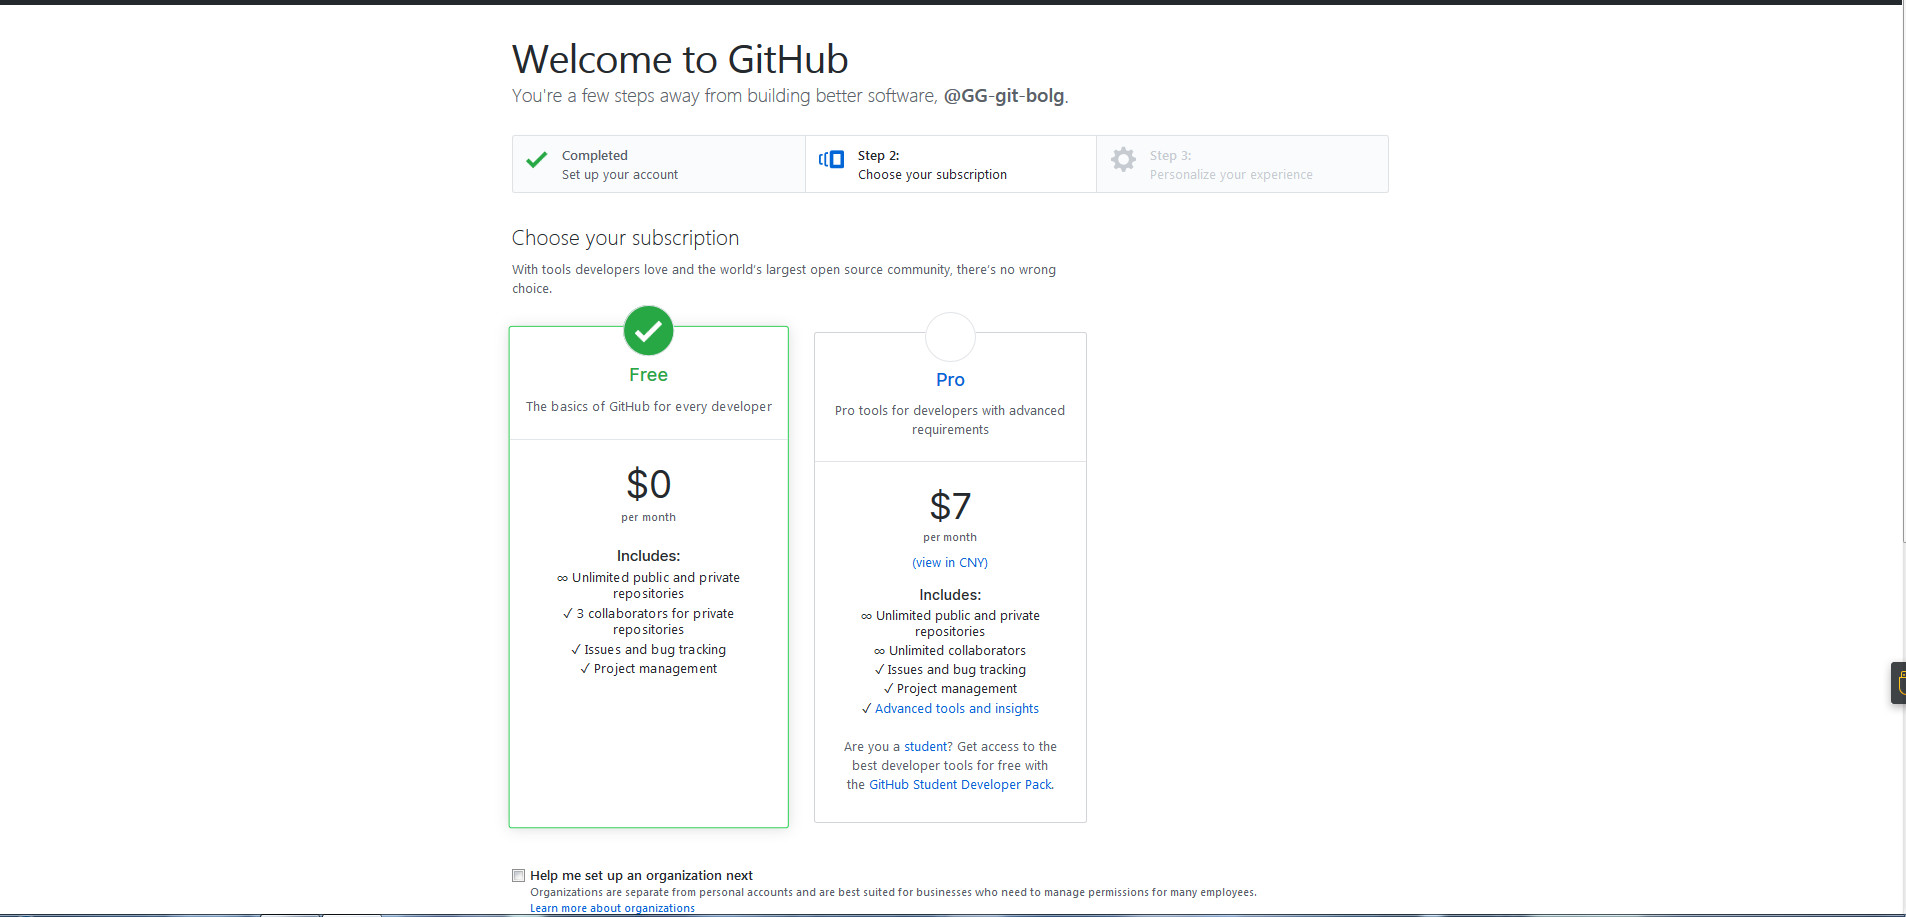Enable "Help me set up an organization next" checkbox
The height and width of the screenshot is (917, 1906).
pos(518,875)
